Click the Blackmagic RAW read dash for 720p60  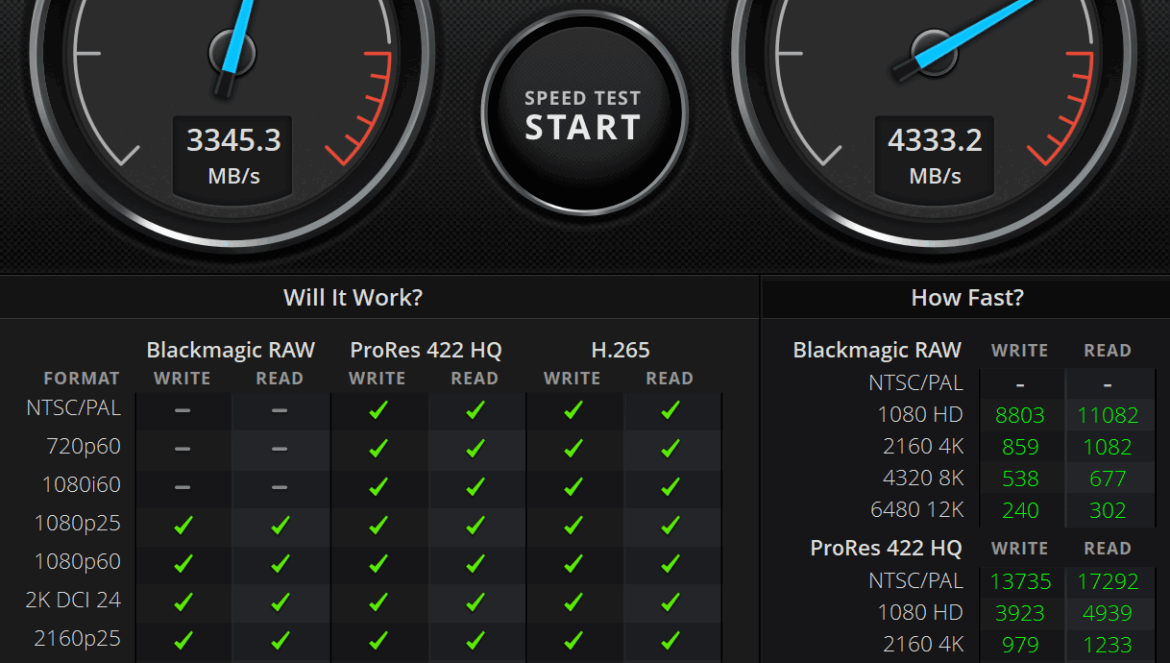click(x=280, y=449)
